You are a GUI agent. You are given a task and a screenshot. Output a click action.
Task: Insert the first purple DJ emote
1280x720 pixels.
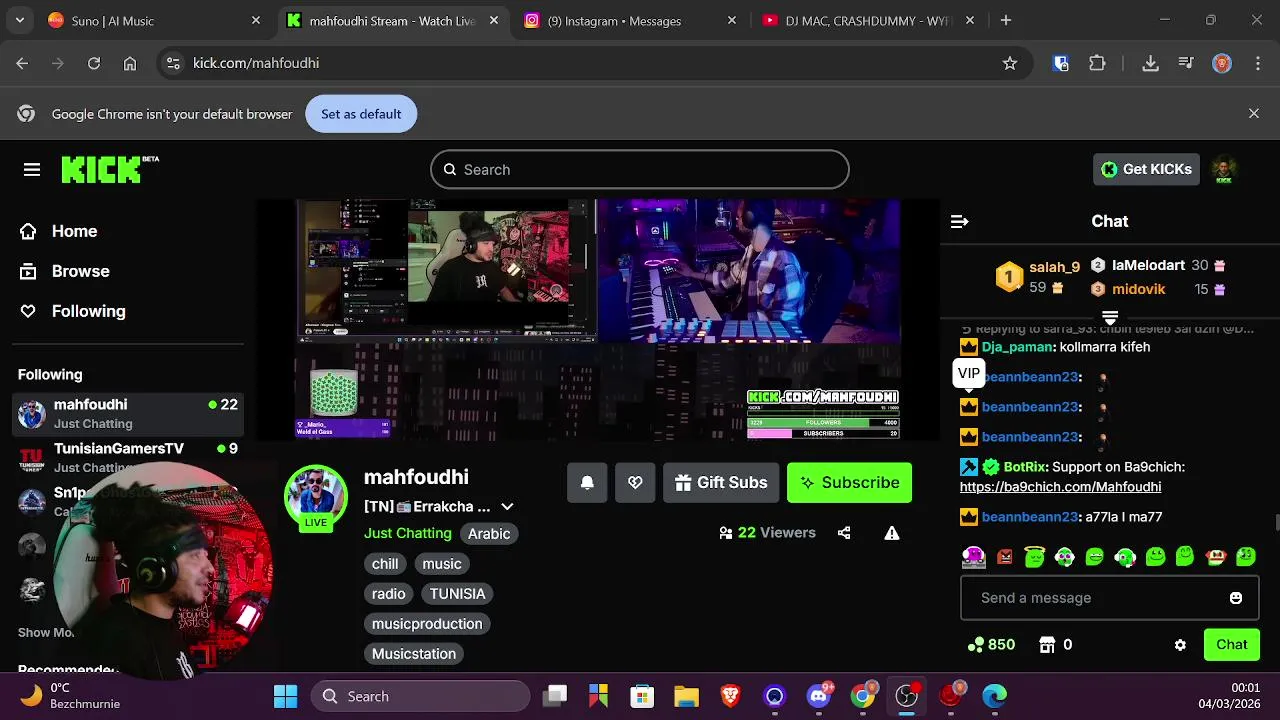tap(974, 556)
